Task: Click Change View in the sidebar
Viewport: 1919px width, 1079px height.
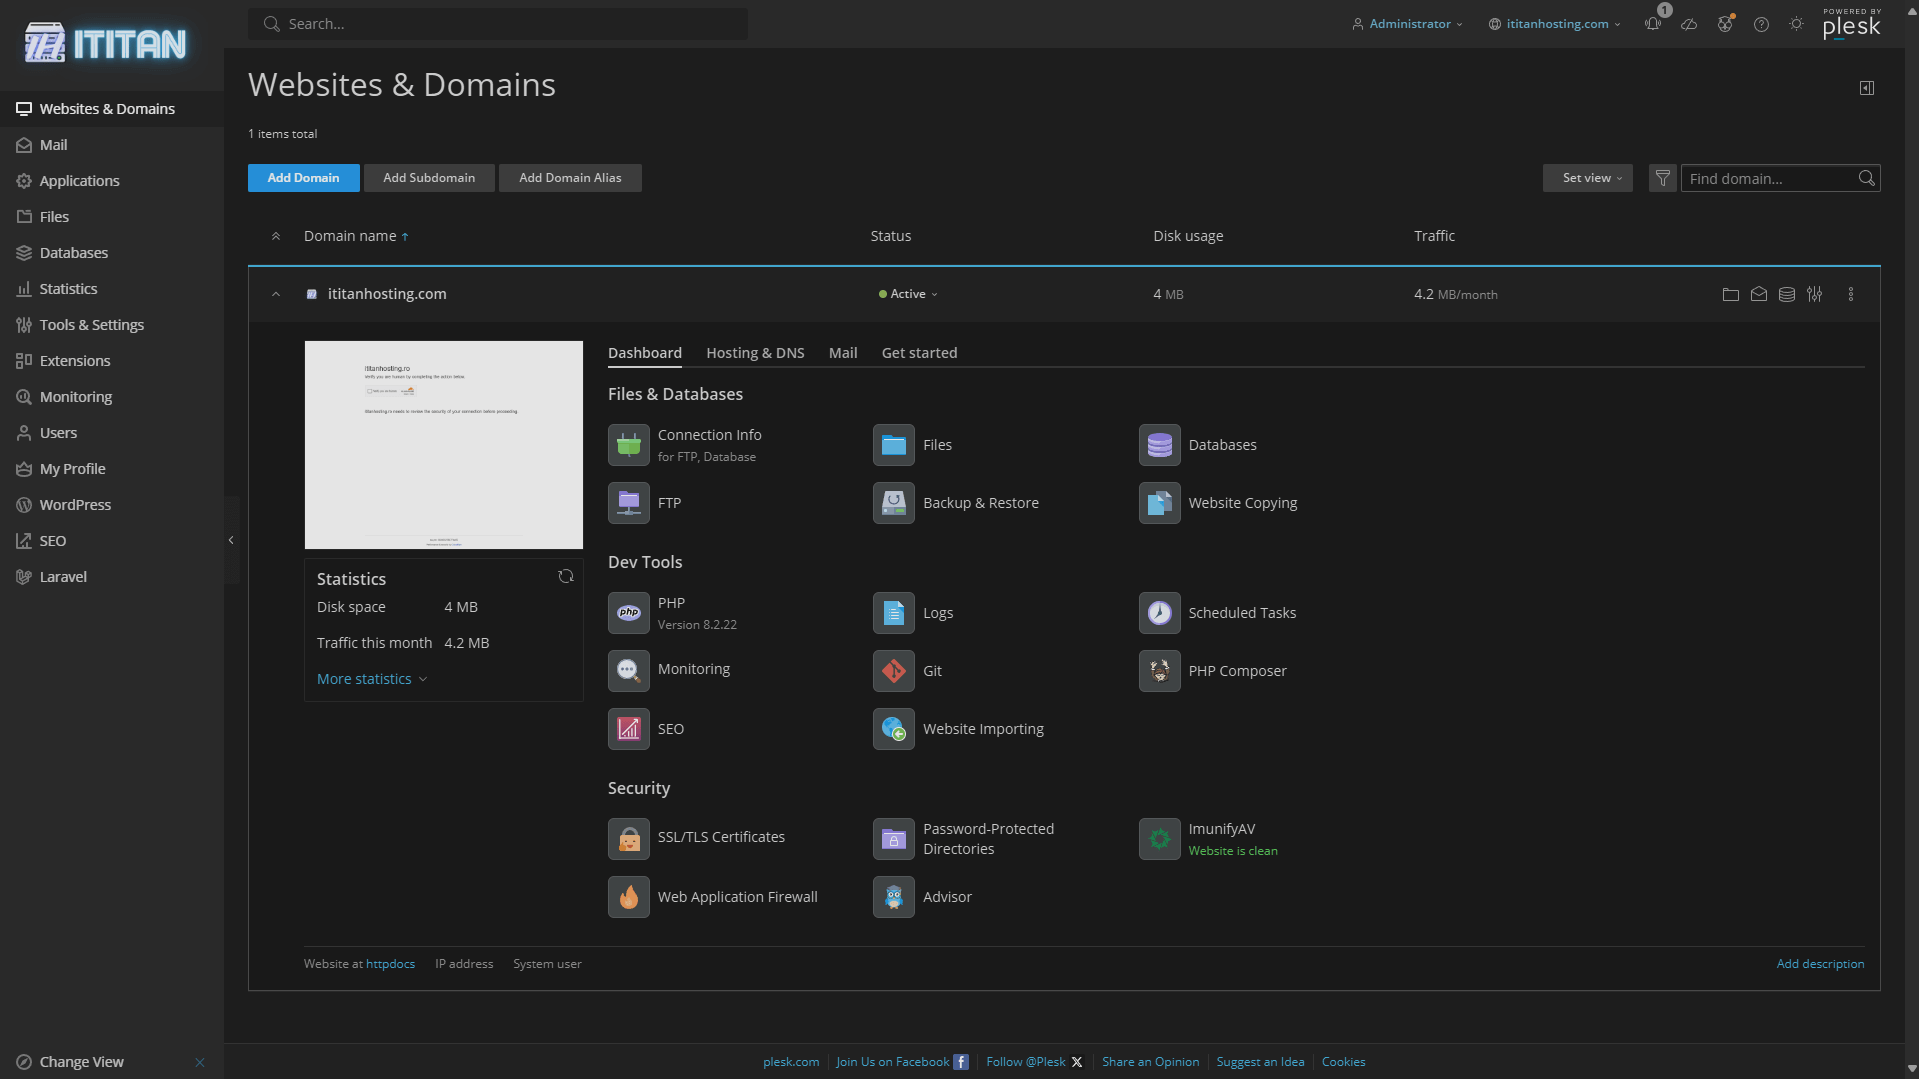Action: click(x=82, y=1062)
